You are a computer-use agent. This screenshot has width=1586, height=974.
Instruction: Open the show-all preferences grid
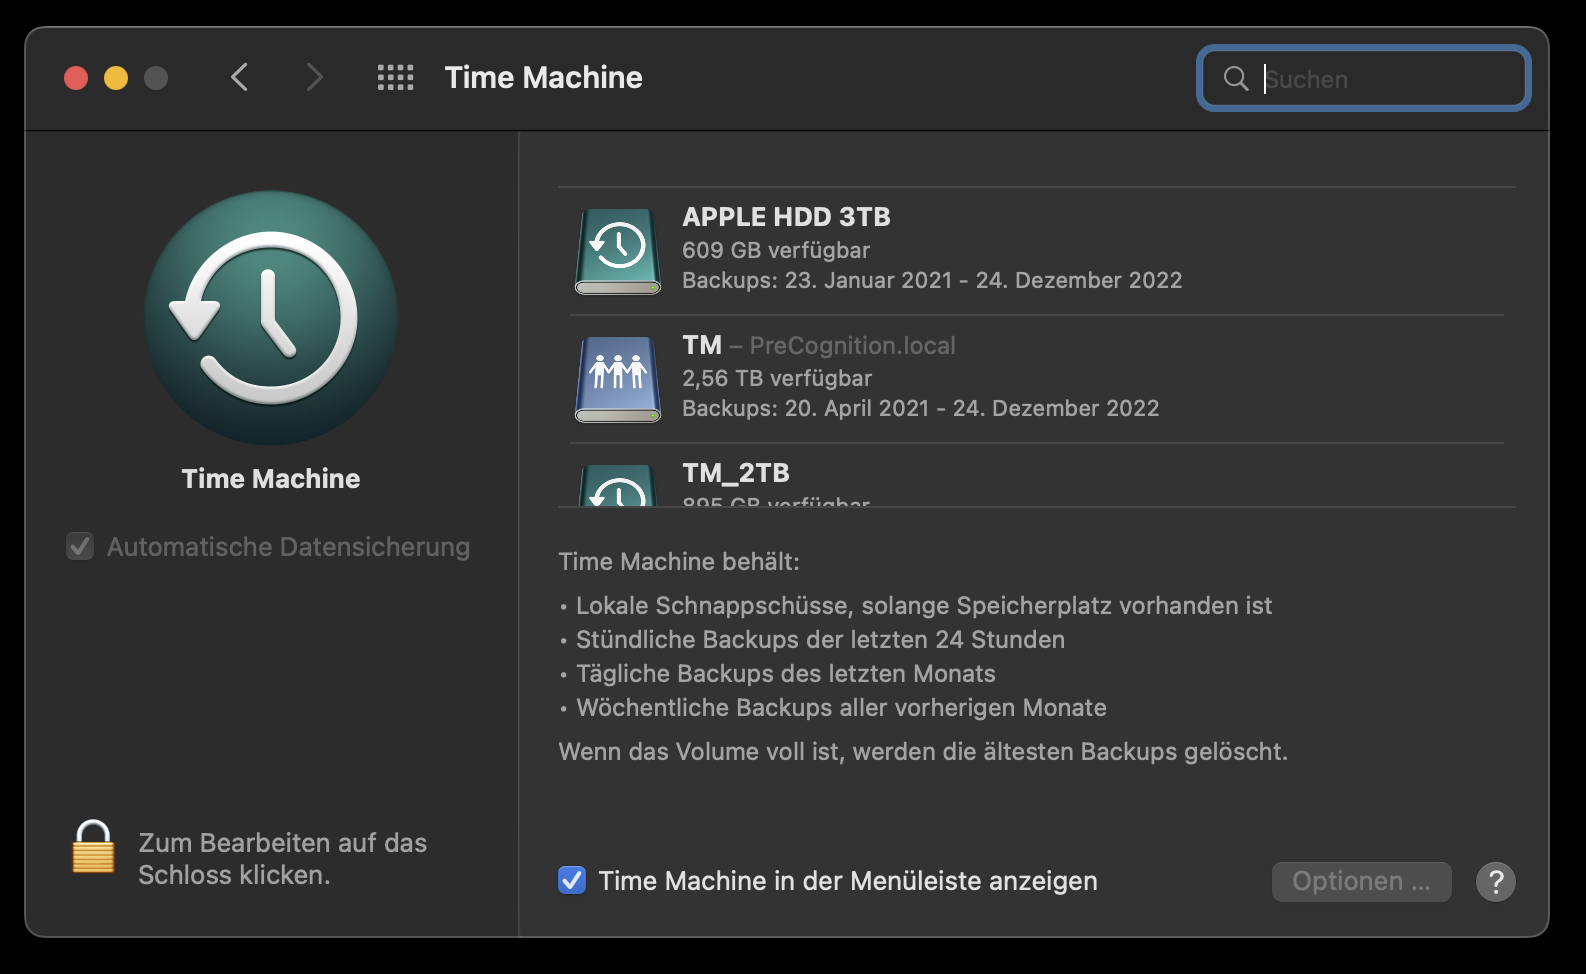click(x=395, y=78)
